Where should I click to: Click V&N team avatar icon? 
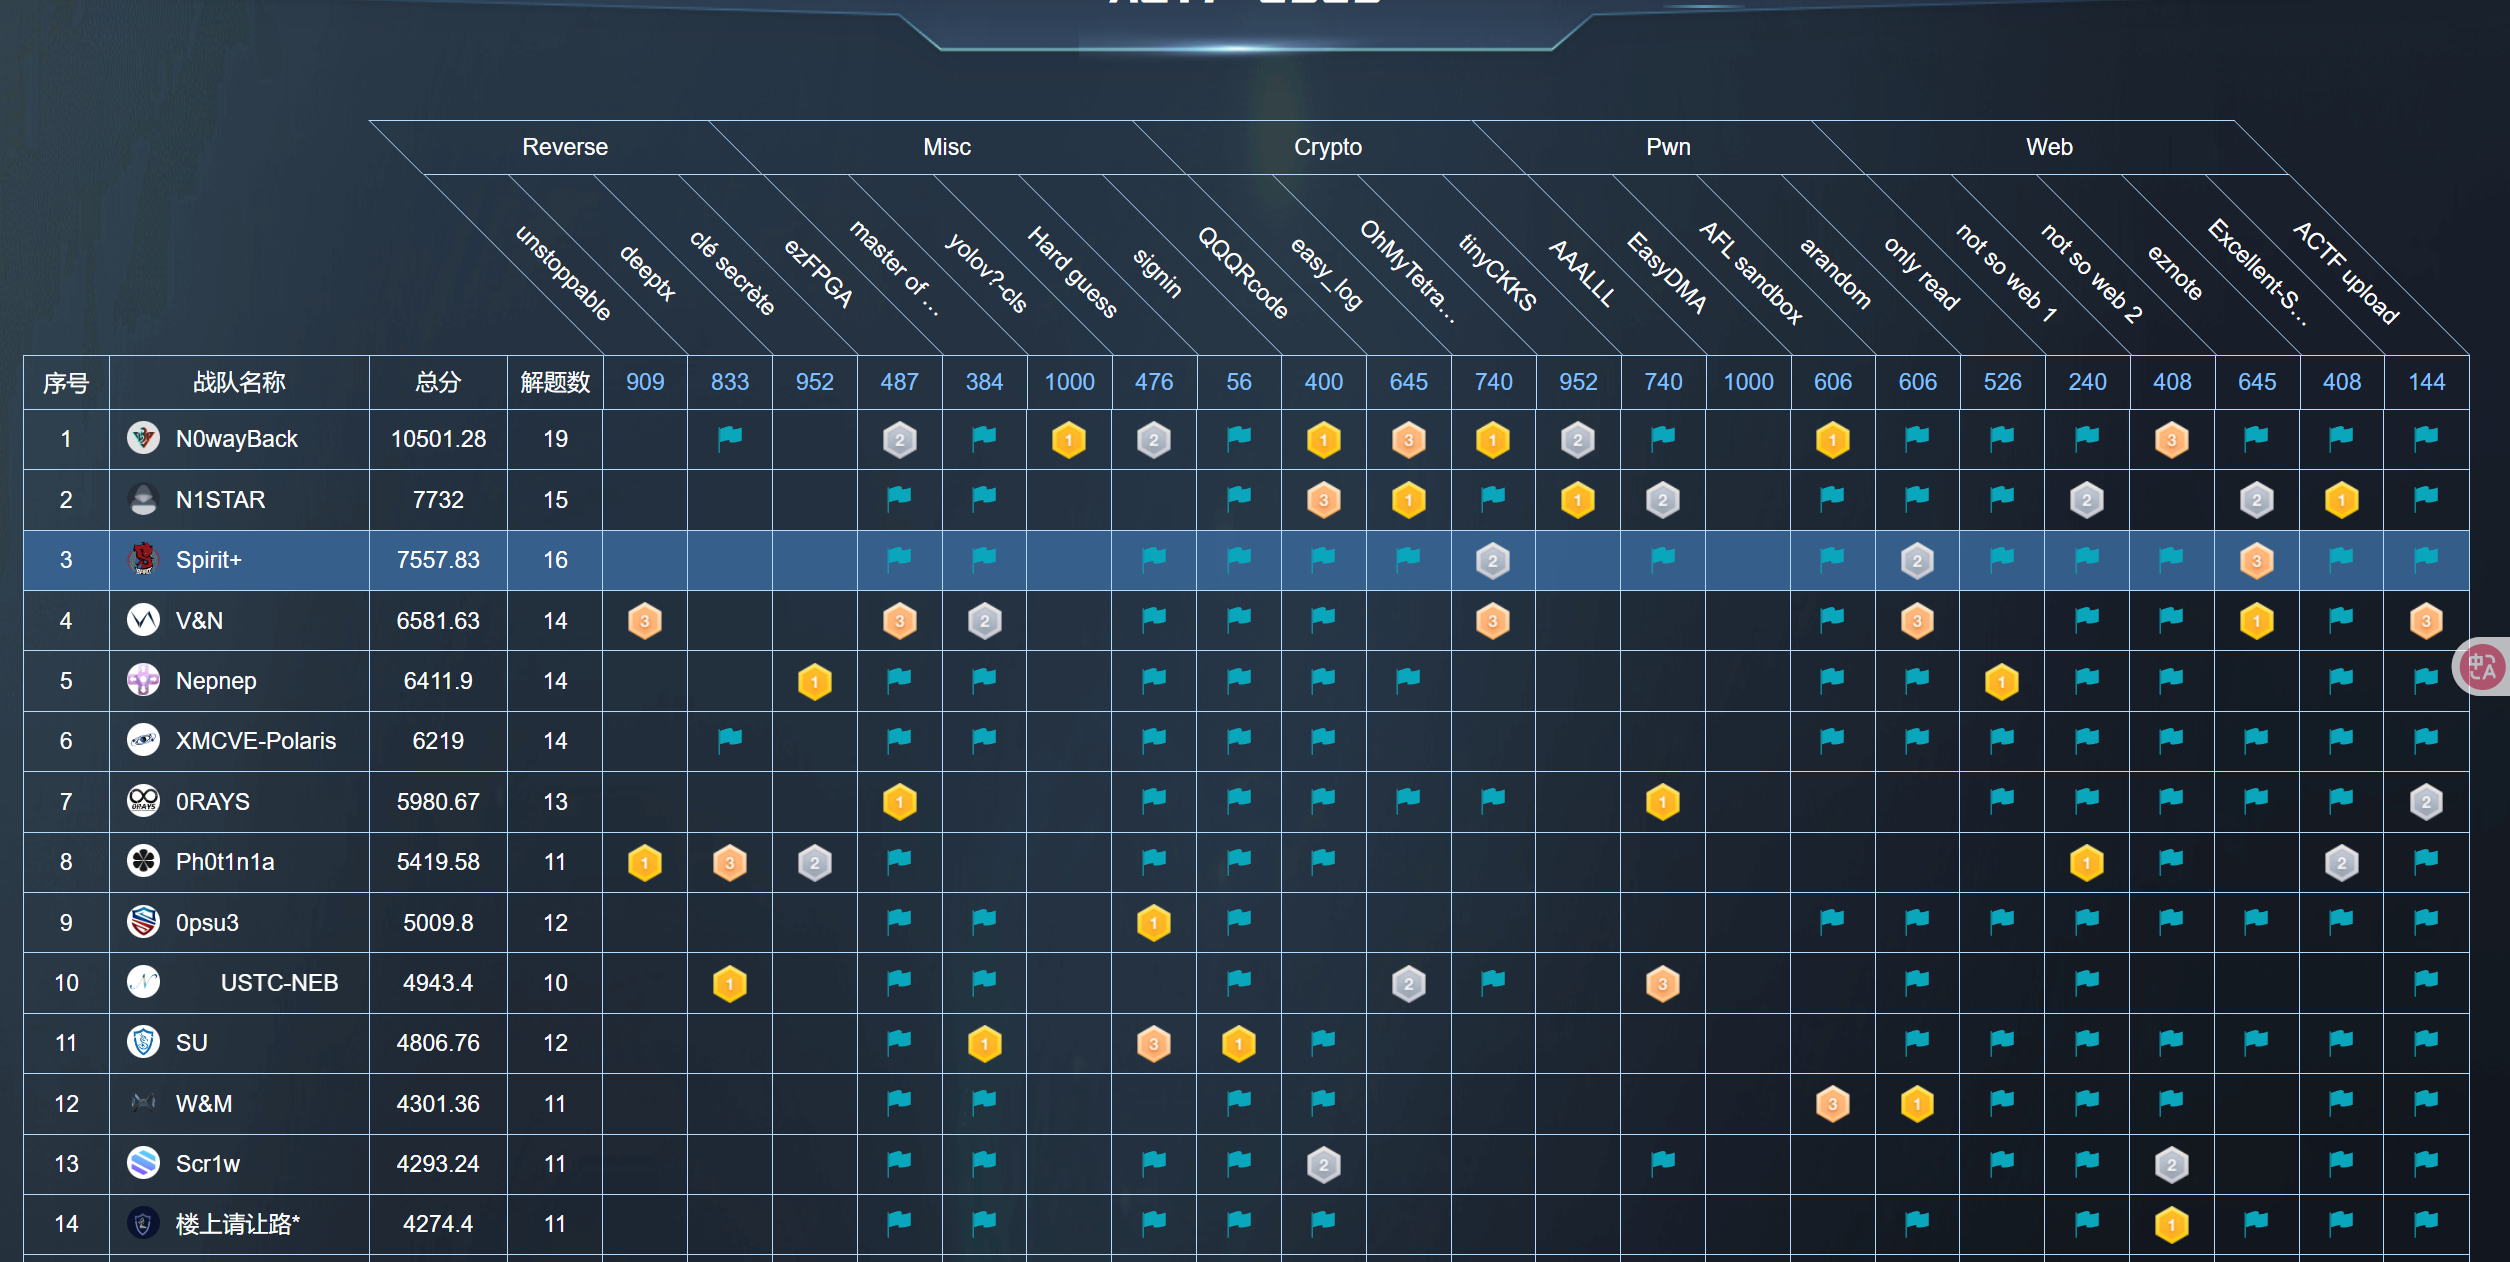coord(144,620)
